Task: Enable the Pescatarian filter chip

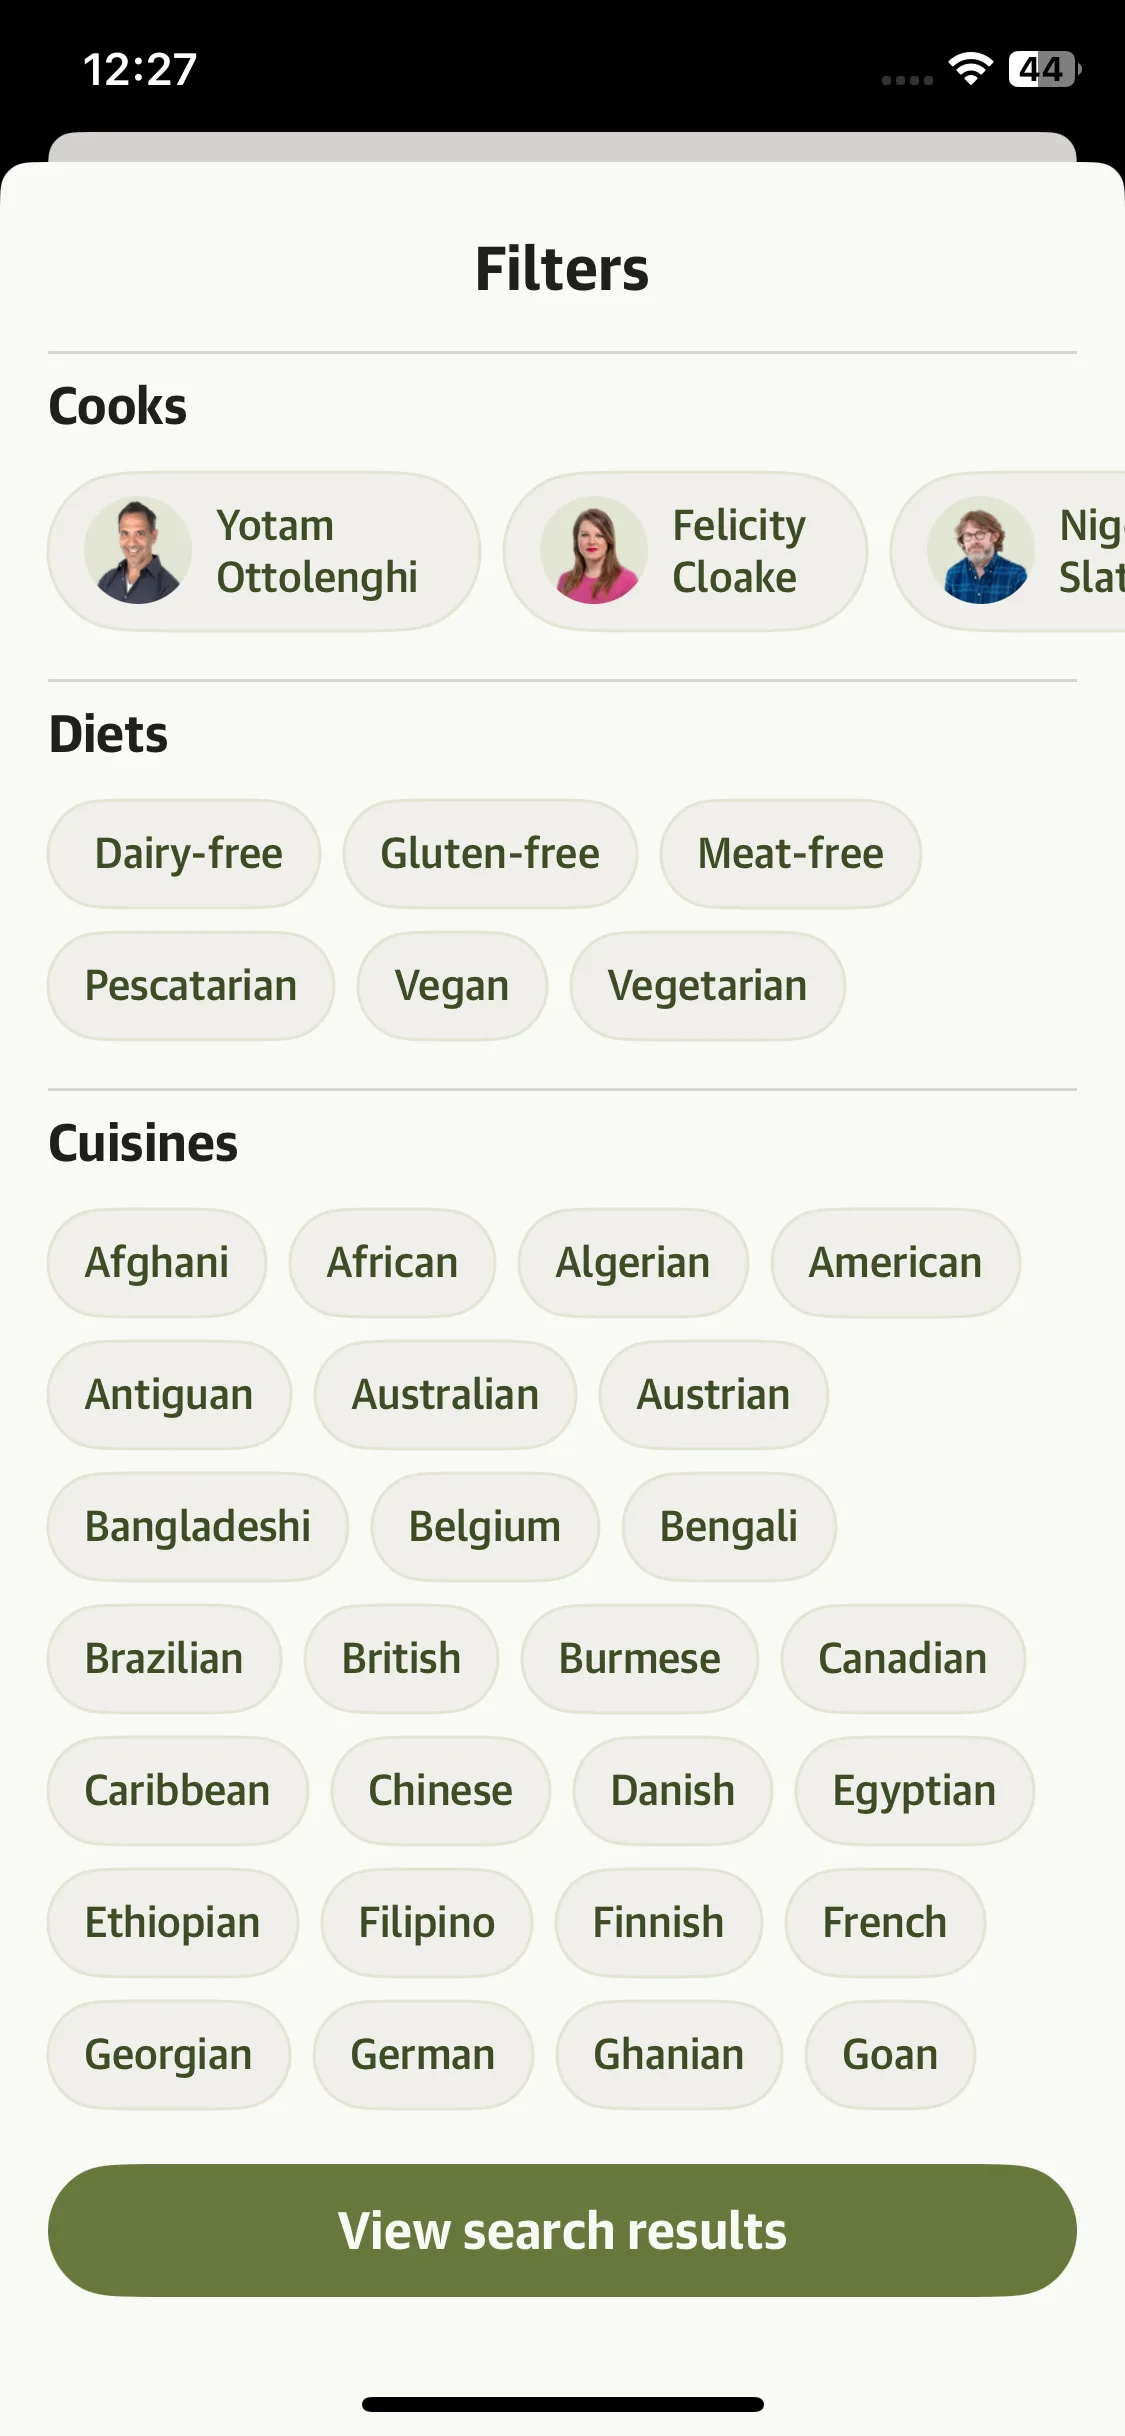Action: 191,986
